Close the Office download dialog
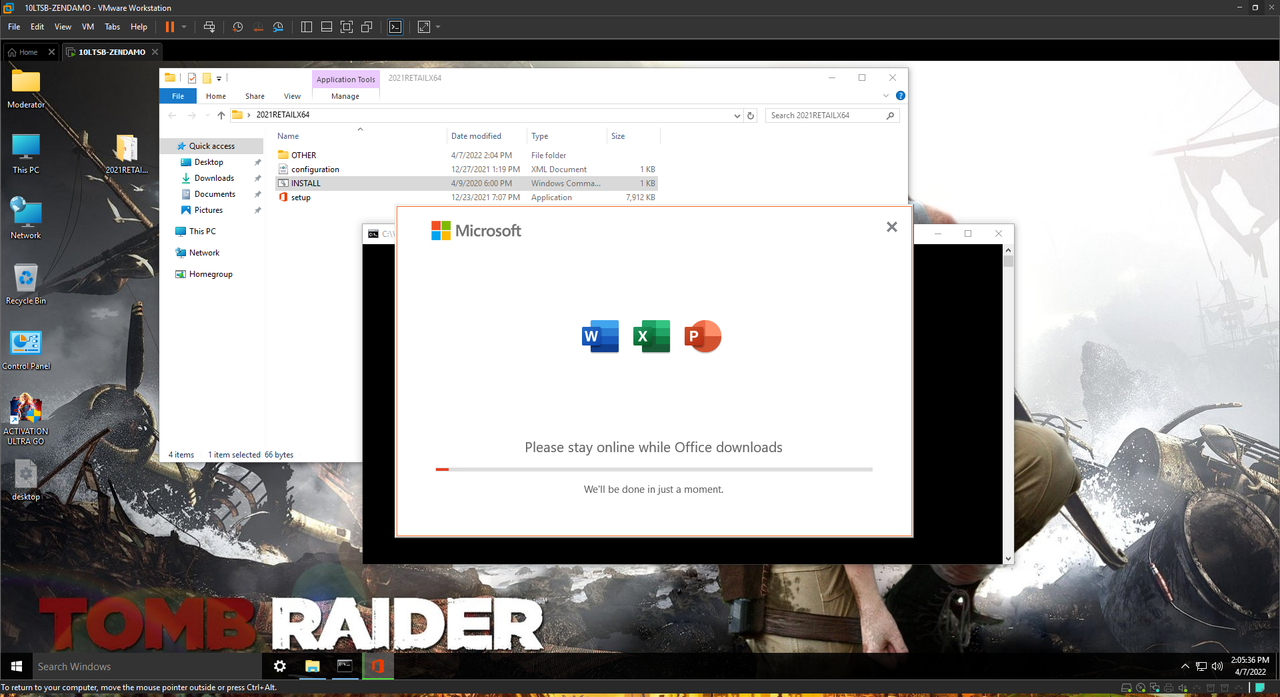Screen dimensions: 1280x697 pos(892,227)
